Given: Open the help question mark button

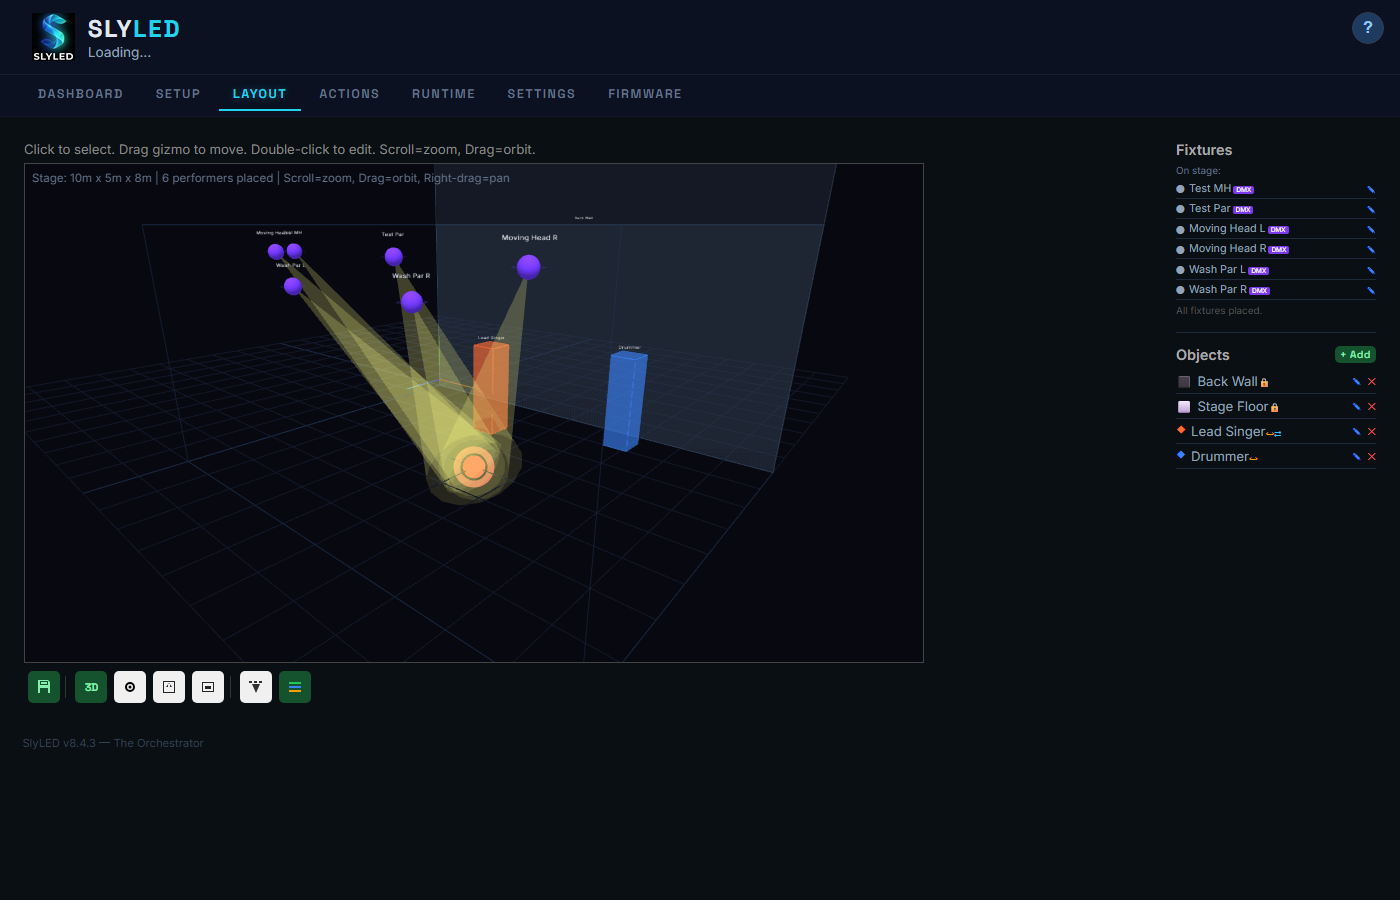Looking at the screenshot, I should pyautogui.click(x=1368, y=28).
